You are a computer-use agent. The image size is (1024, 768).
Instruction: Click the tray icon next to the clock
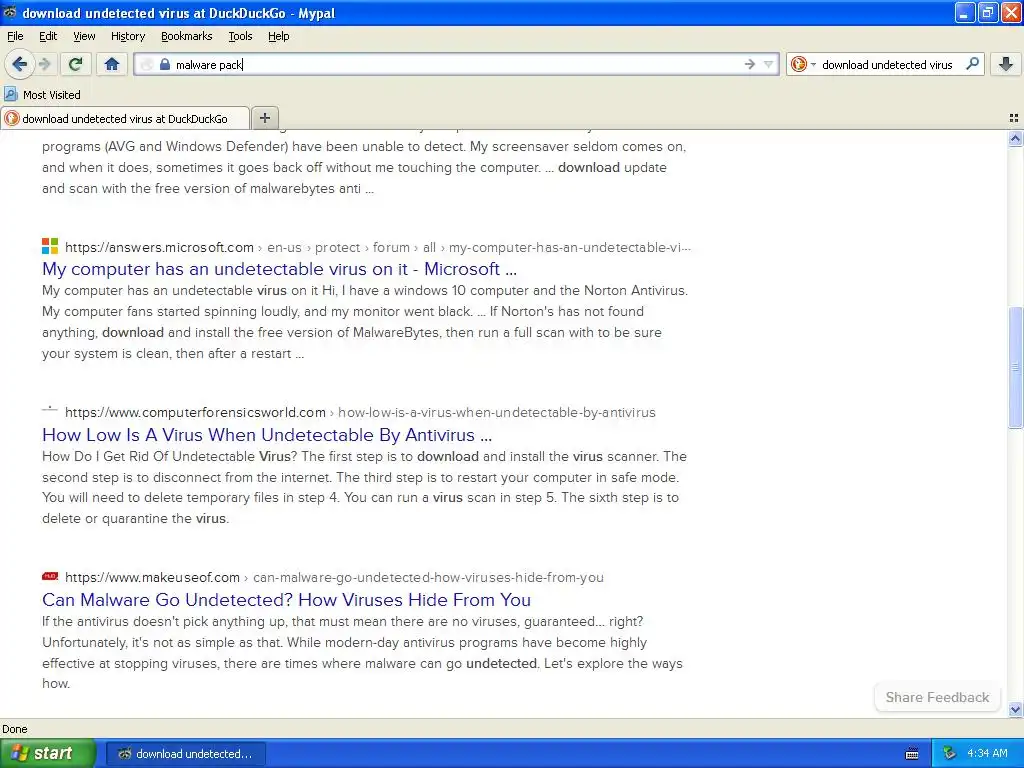click(x=950, y=754)
